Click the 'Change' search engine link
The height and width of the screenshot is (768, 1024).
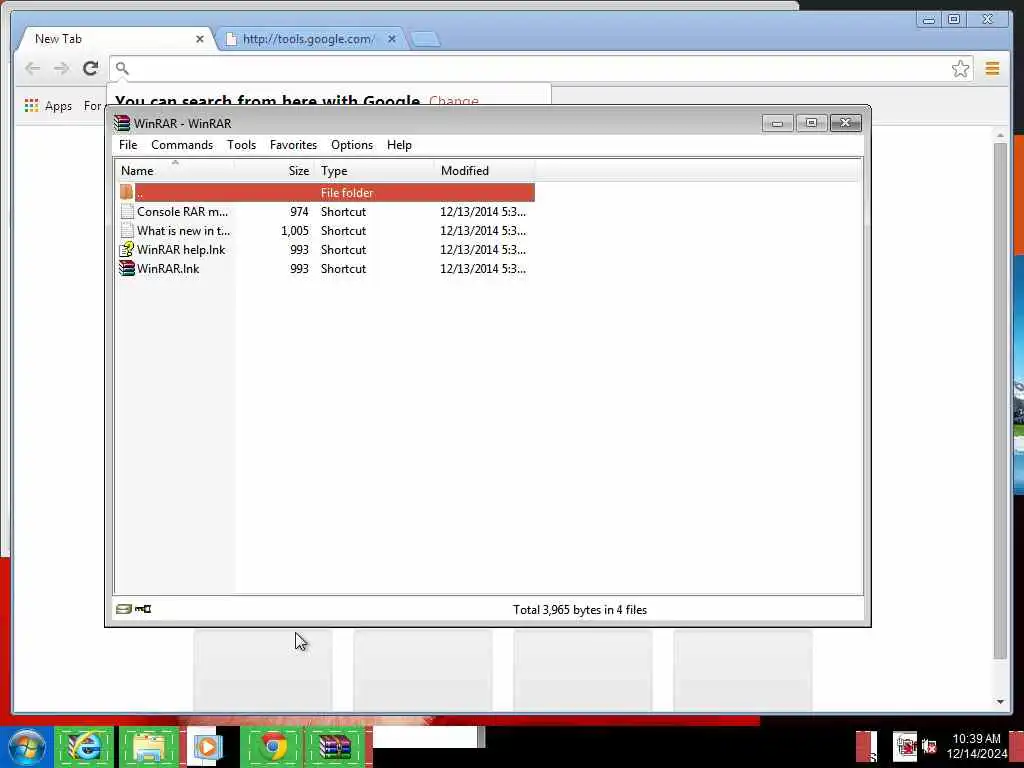(x=454, y=99)
